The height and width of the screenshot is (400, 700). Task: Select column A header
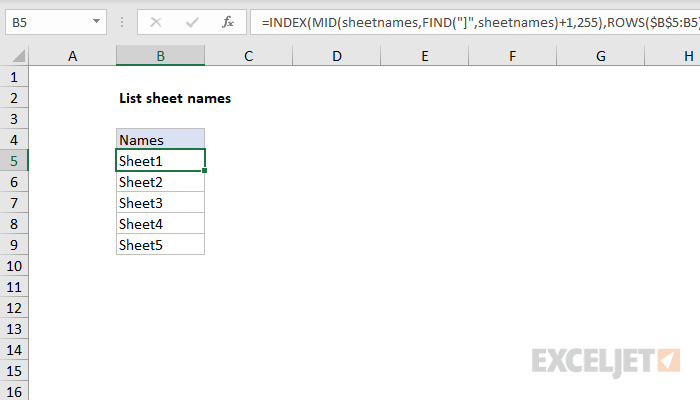point(72,58)
